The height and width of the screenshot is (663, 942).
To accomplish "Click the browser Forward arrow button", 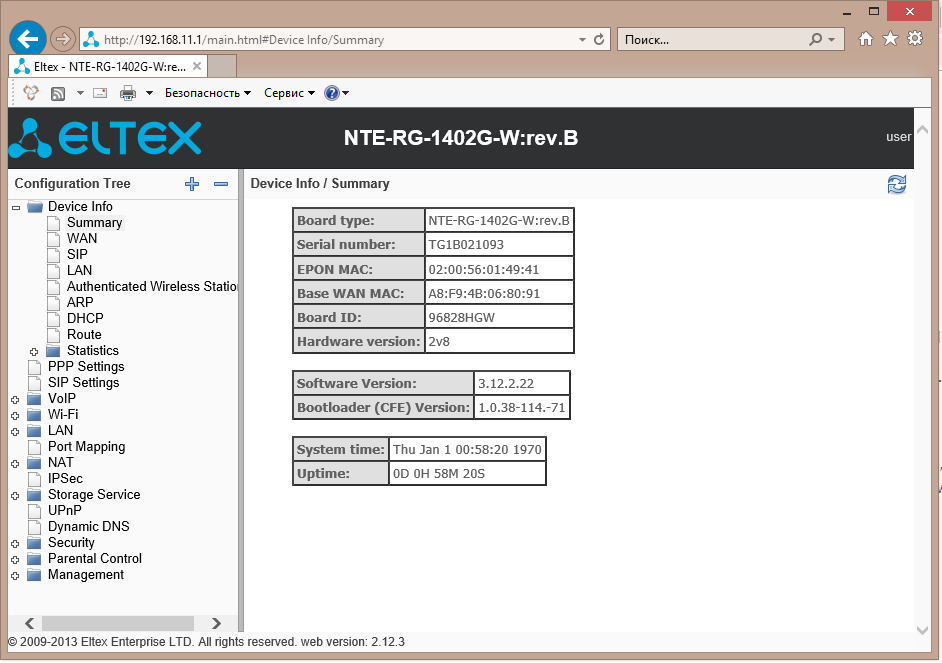I will click(x=62, y=40).
